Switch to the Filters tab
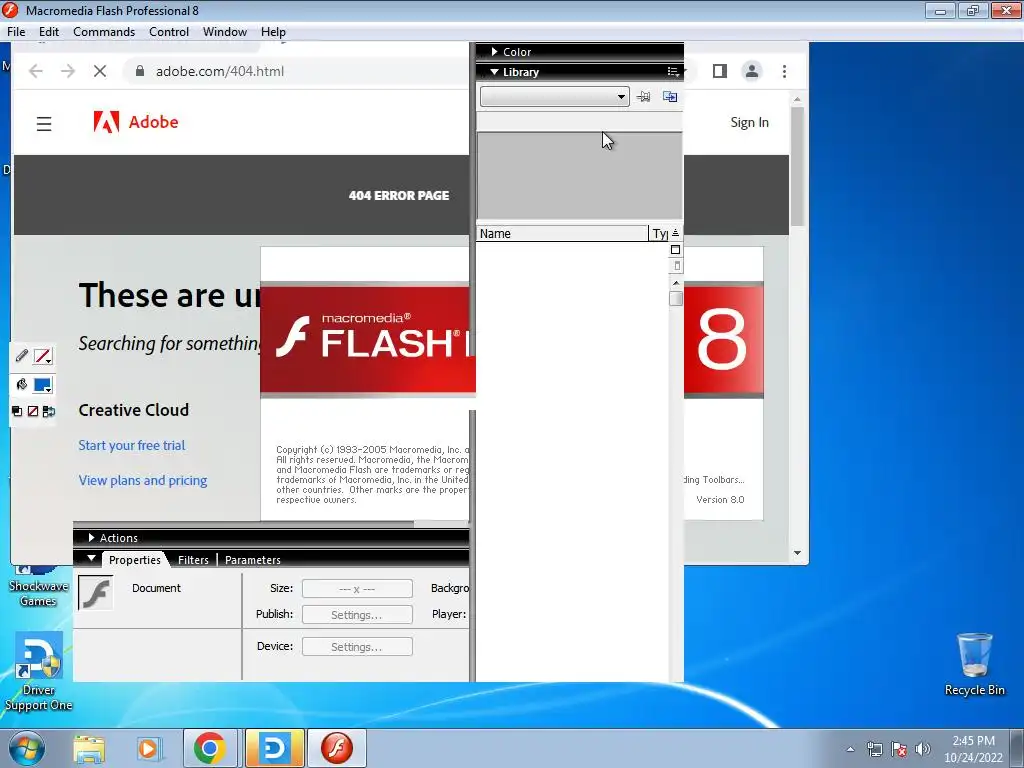The width and height of the screenshot is (1024, 768). 193,560
